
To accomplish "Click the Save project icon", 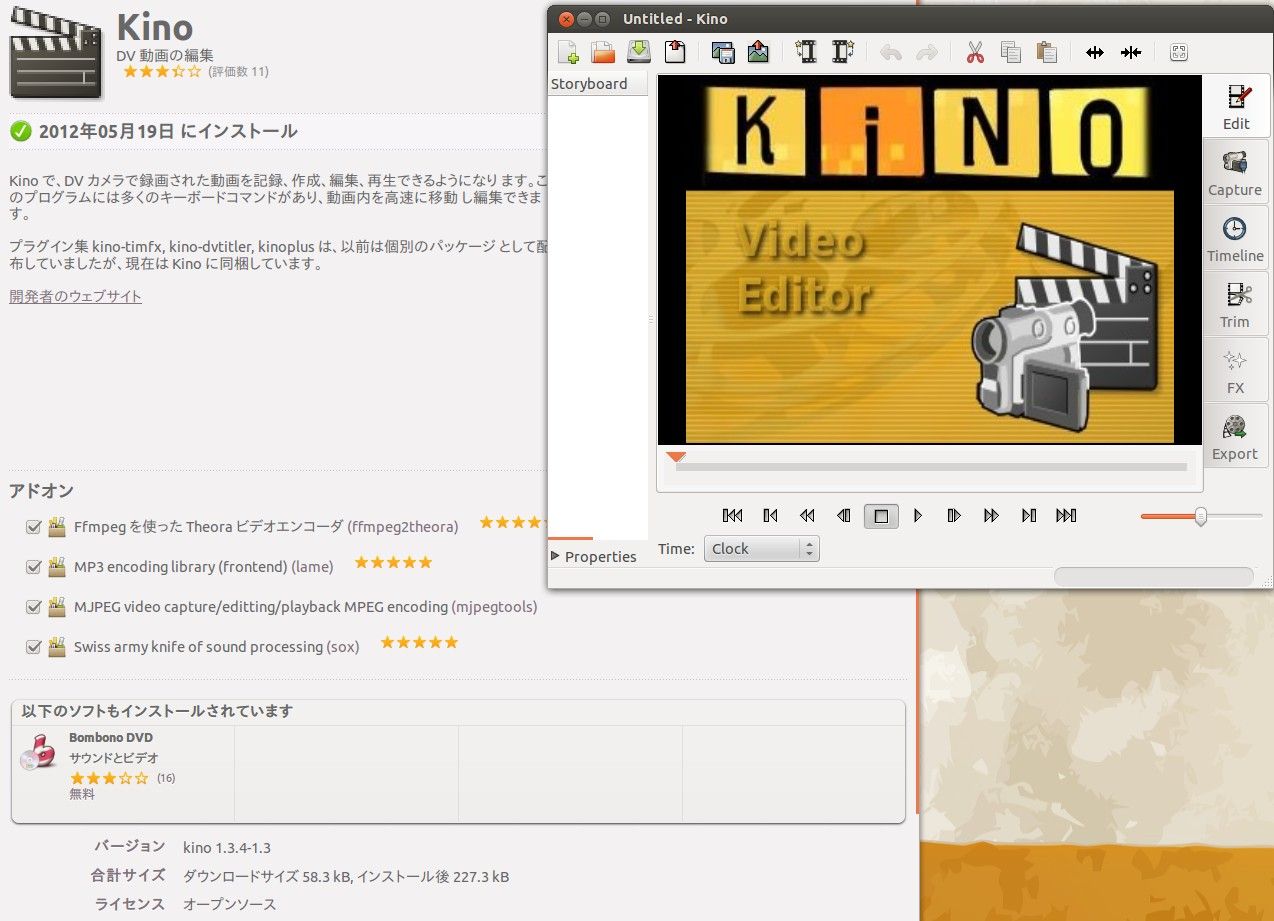I will tap(638, 52).
